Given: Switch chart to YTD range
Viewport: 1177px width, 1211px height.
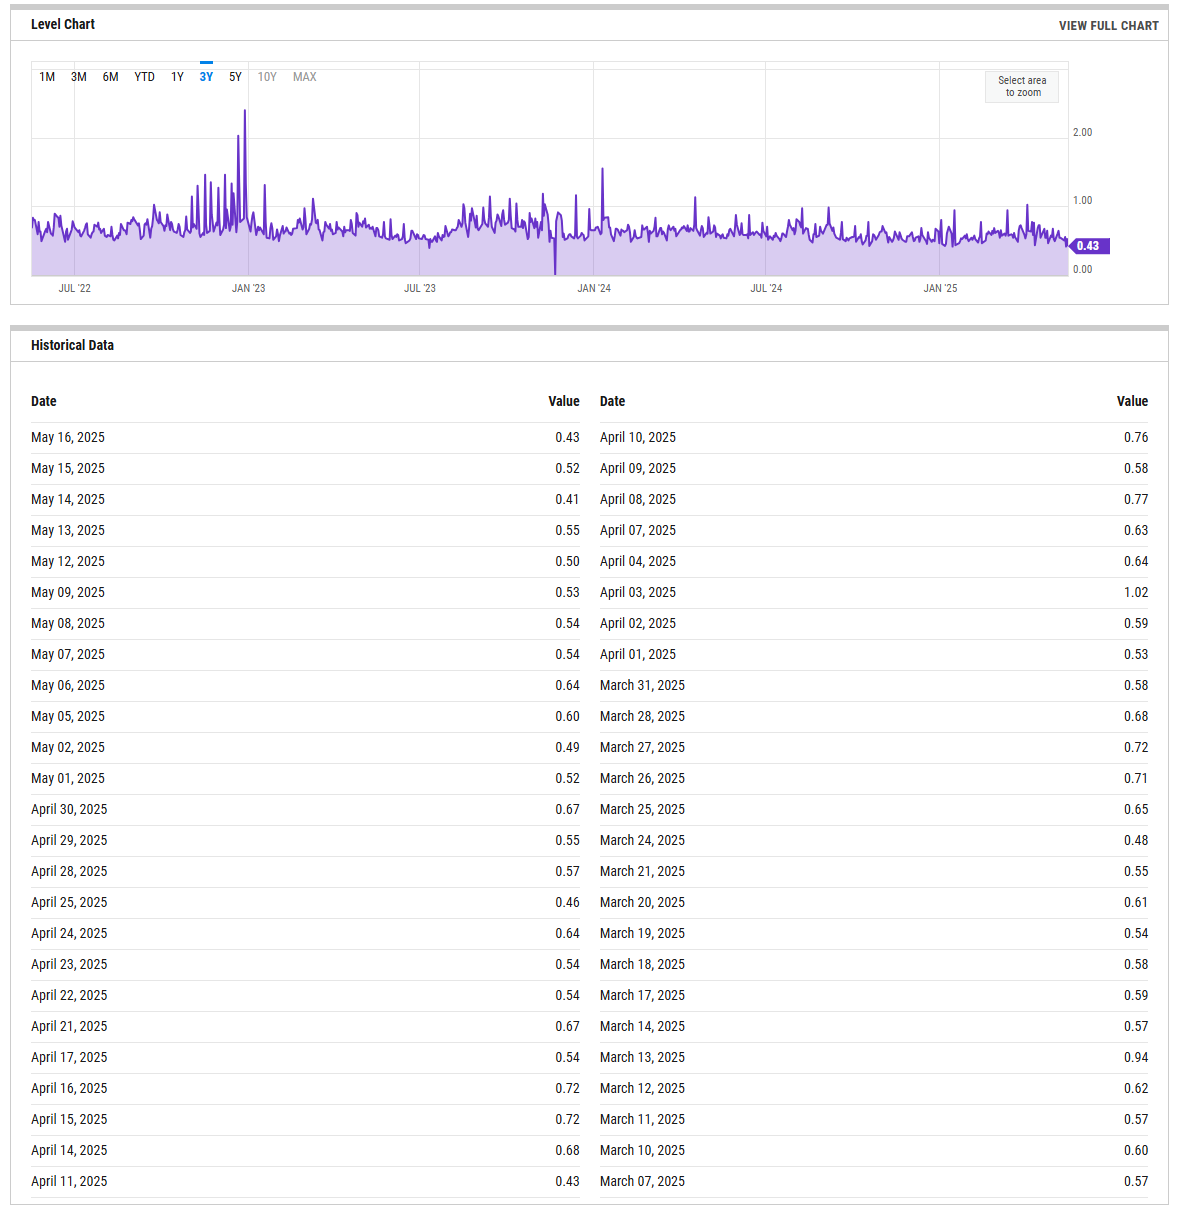Looking at the screenshot, I should click(145, 77).
